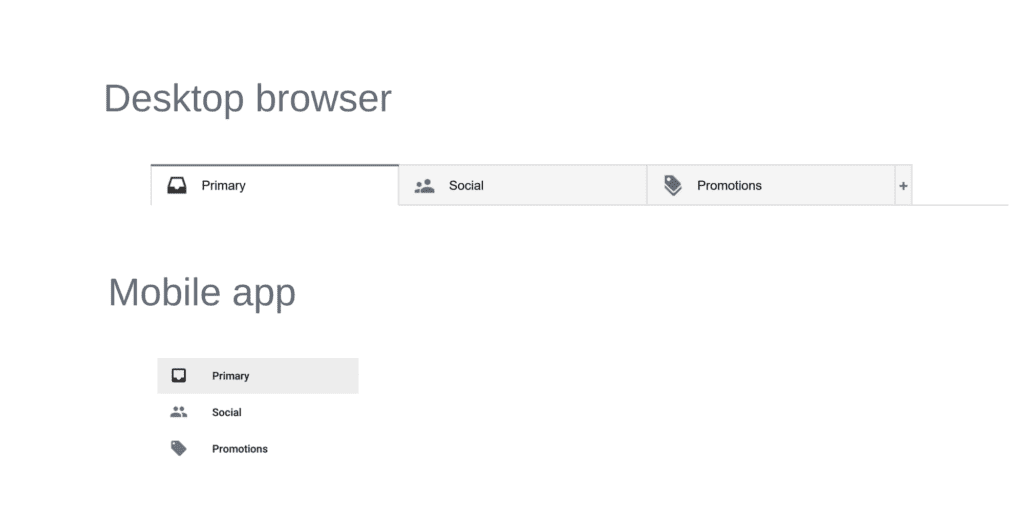Click the people icon in desktop Social tab
This screenshot has height=512, width=1024.
(x=424, y=185)
